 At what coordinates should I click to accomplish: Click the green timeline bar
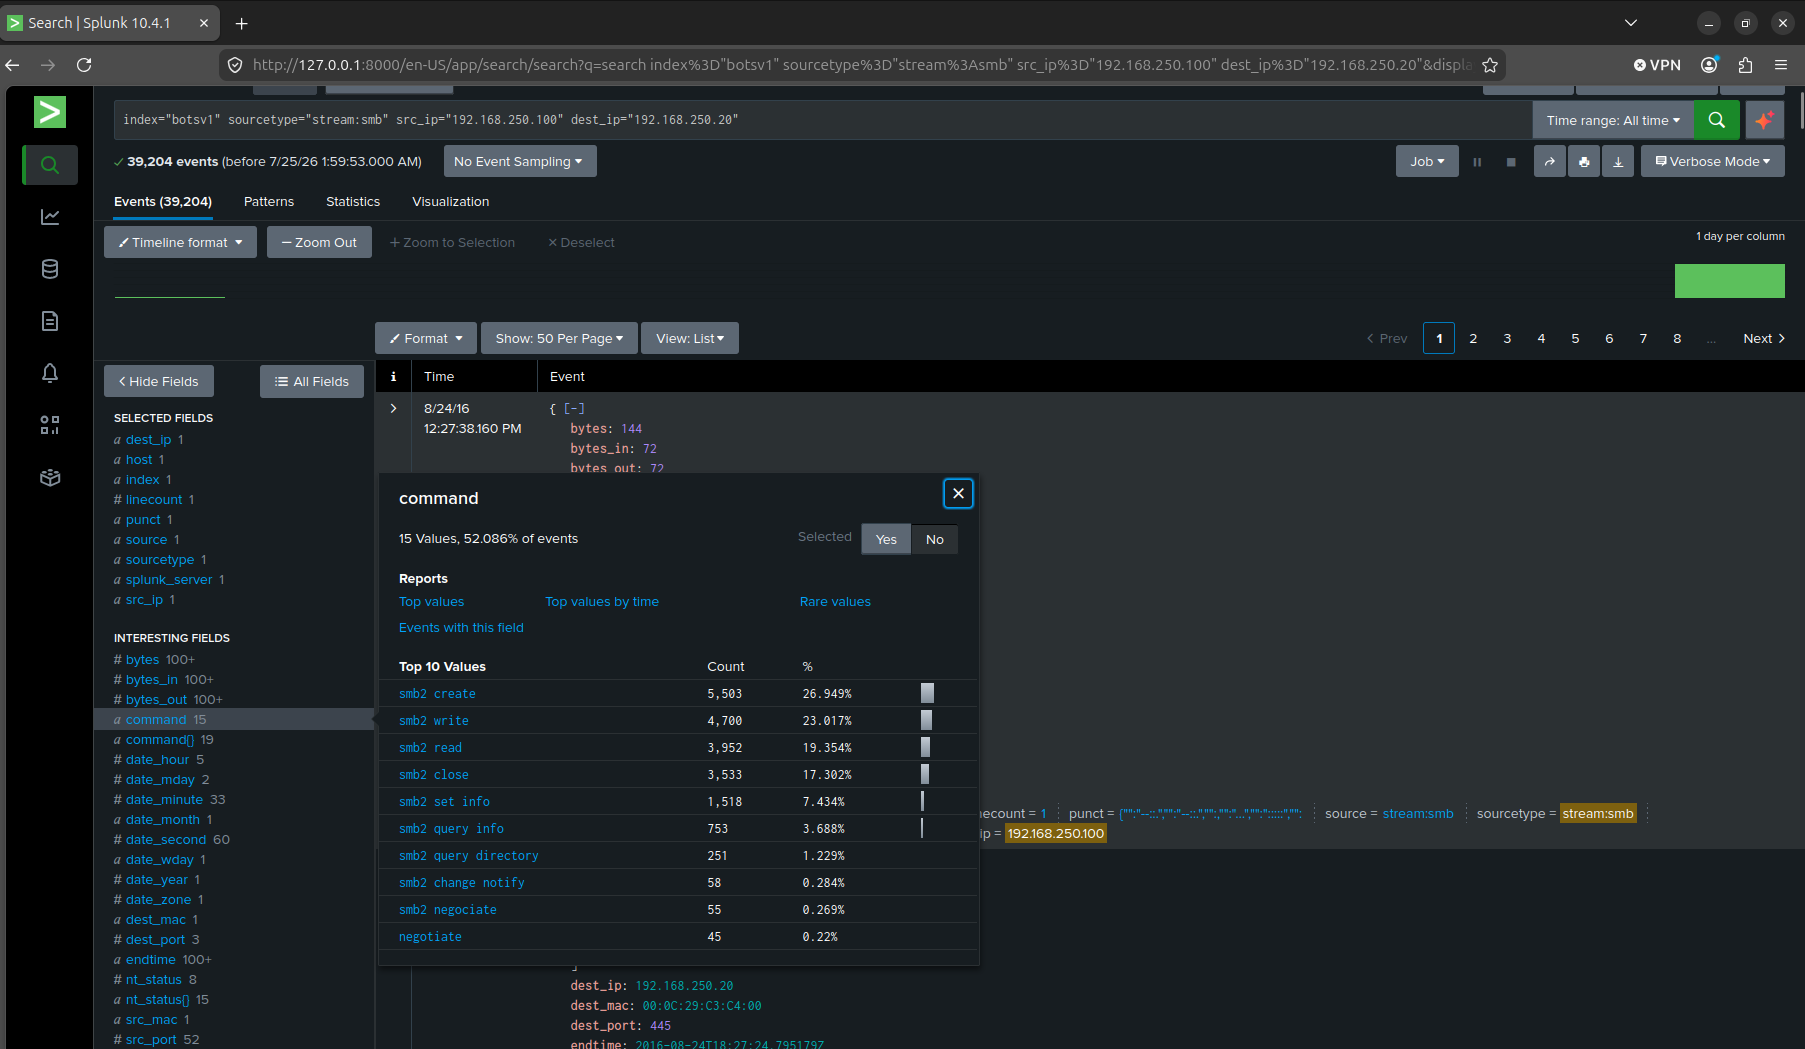(x=1730, y=281)
